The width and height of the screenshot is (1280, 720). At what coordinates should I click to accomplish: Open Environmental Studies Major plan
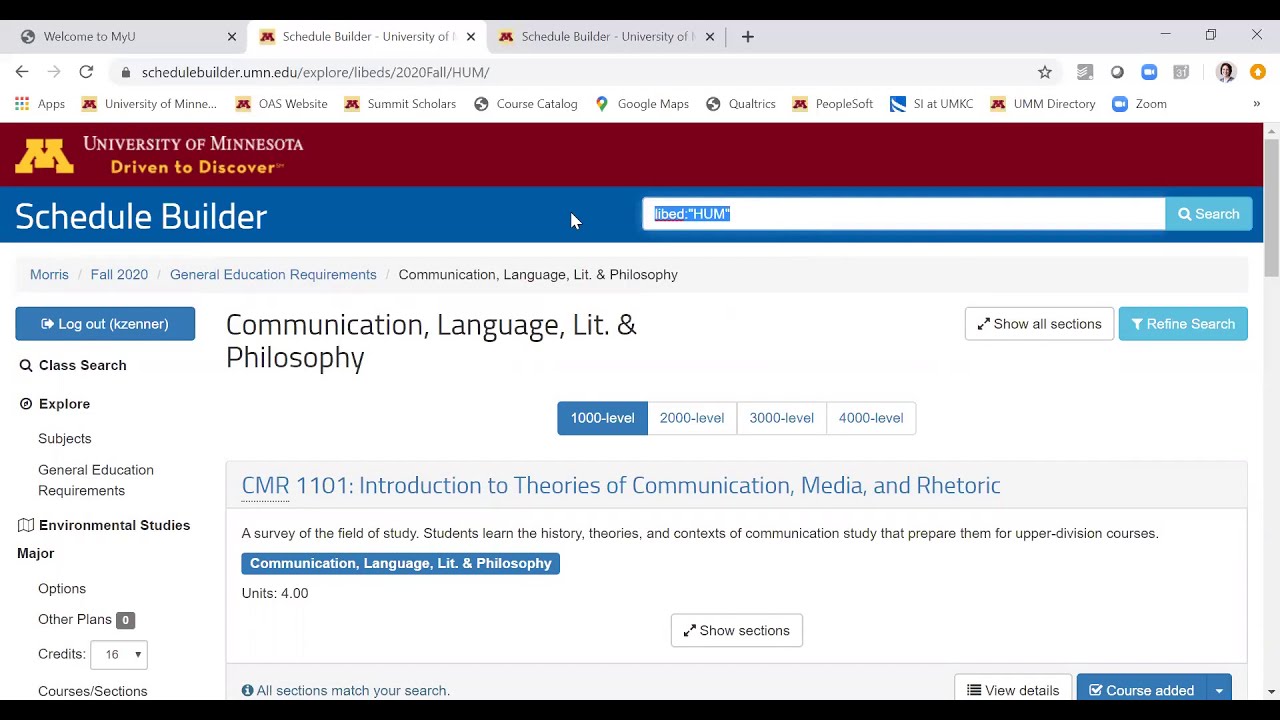coord(104,539)
